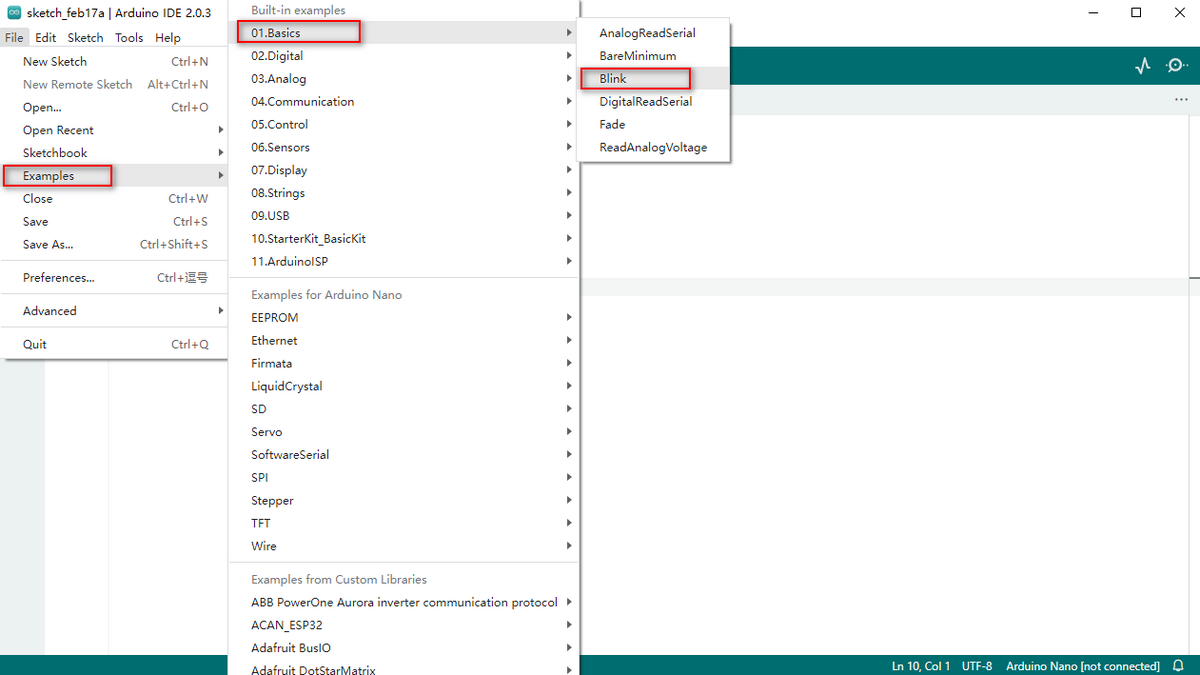Viewport: 1200px width, 675px height.
Task: Expand TFT library examples
Action: [404, 523]
